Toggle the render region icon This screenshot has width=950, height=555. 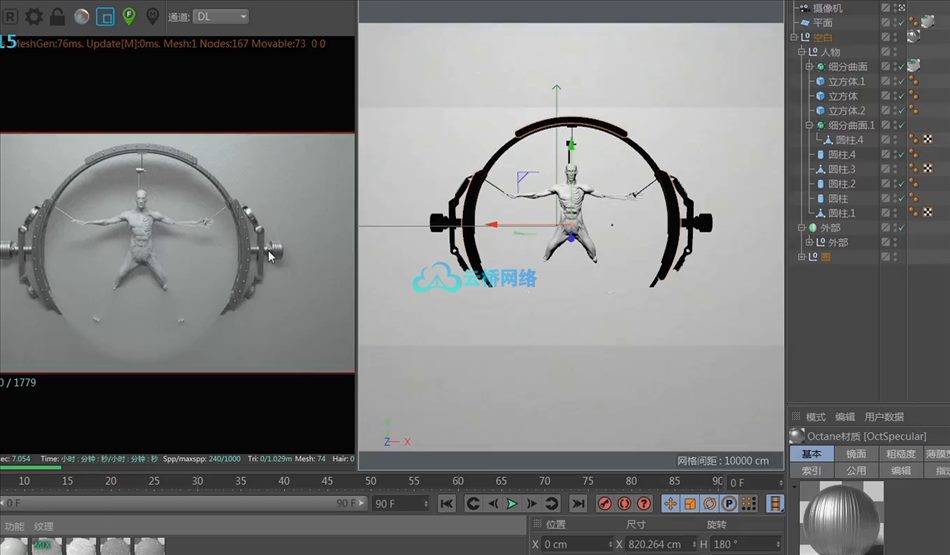[x=105, y=17]
